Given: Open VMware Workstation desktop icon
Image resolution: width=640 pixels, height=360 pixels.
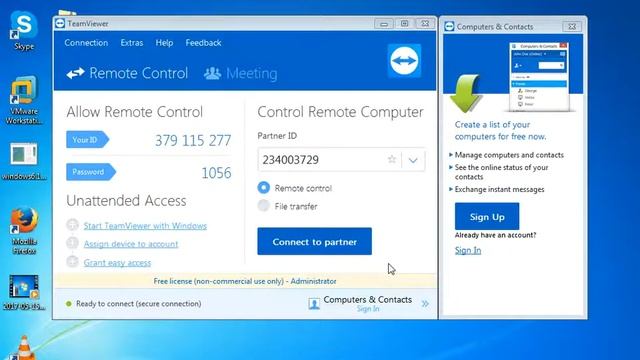Looking at the screenshot, I should [x=24, y=100].
